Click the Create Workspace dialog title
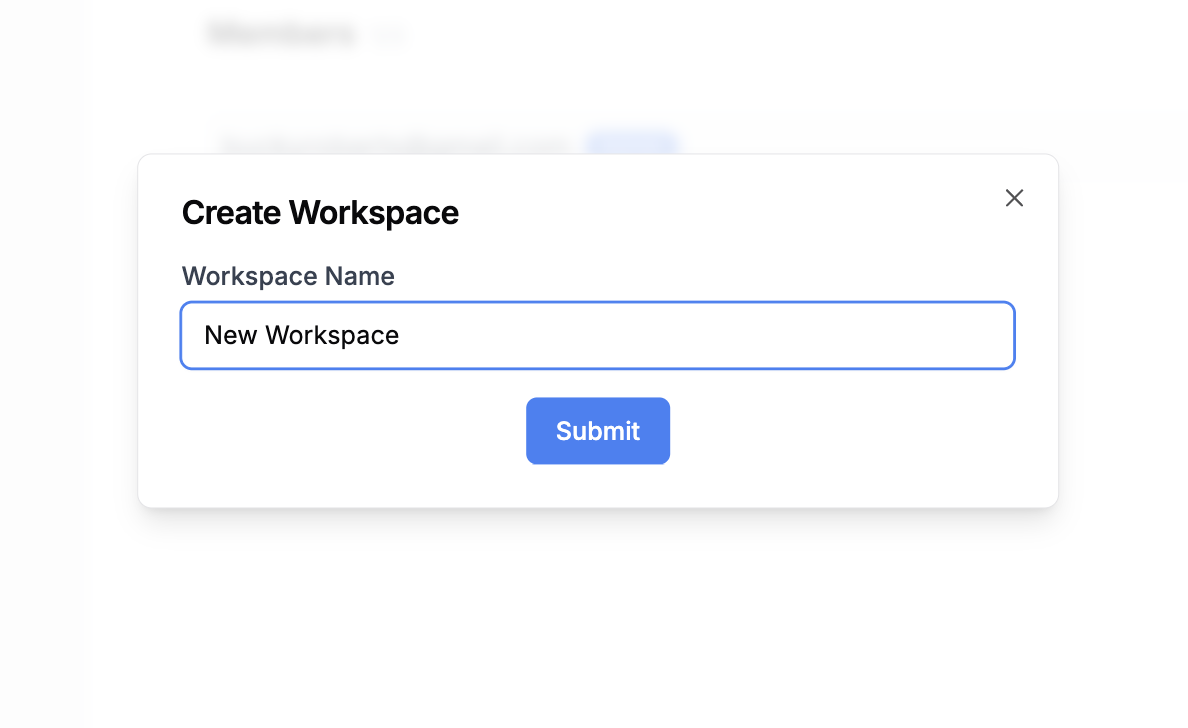The image size is (1188, 728). [x=320, y=212]
